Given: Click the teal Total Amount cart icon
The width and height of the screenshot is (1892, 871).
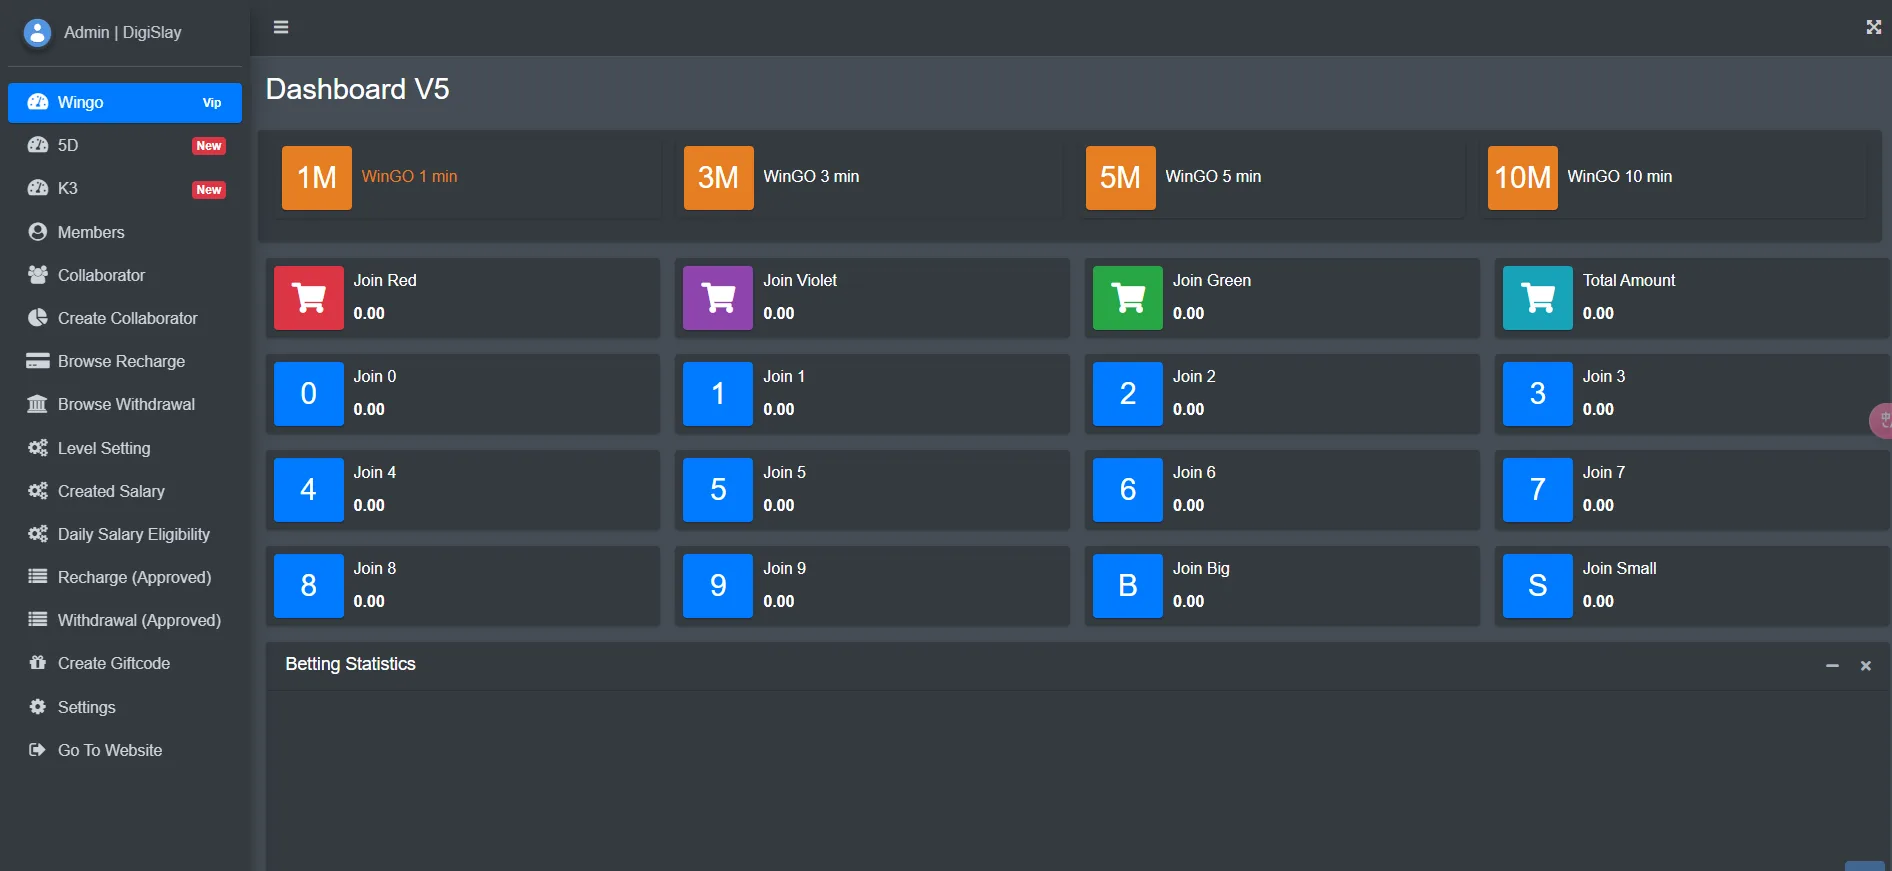Looking at the screenshot, I should tap(1537, 298).
